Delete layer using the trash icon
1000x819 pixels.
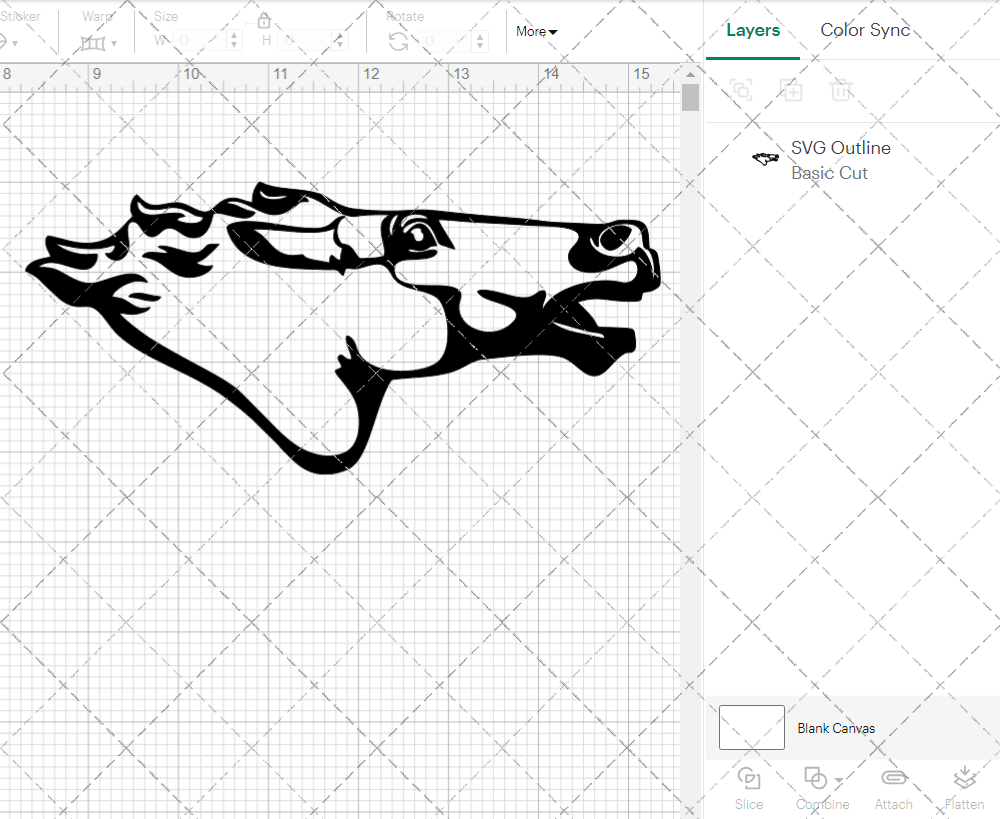tap(841, 91)
